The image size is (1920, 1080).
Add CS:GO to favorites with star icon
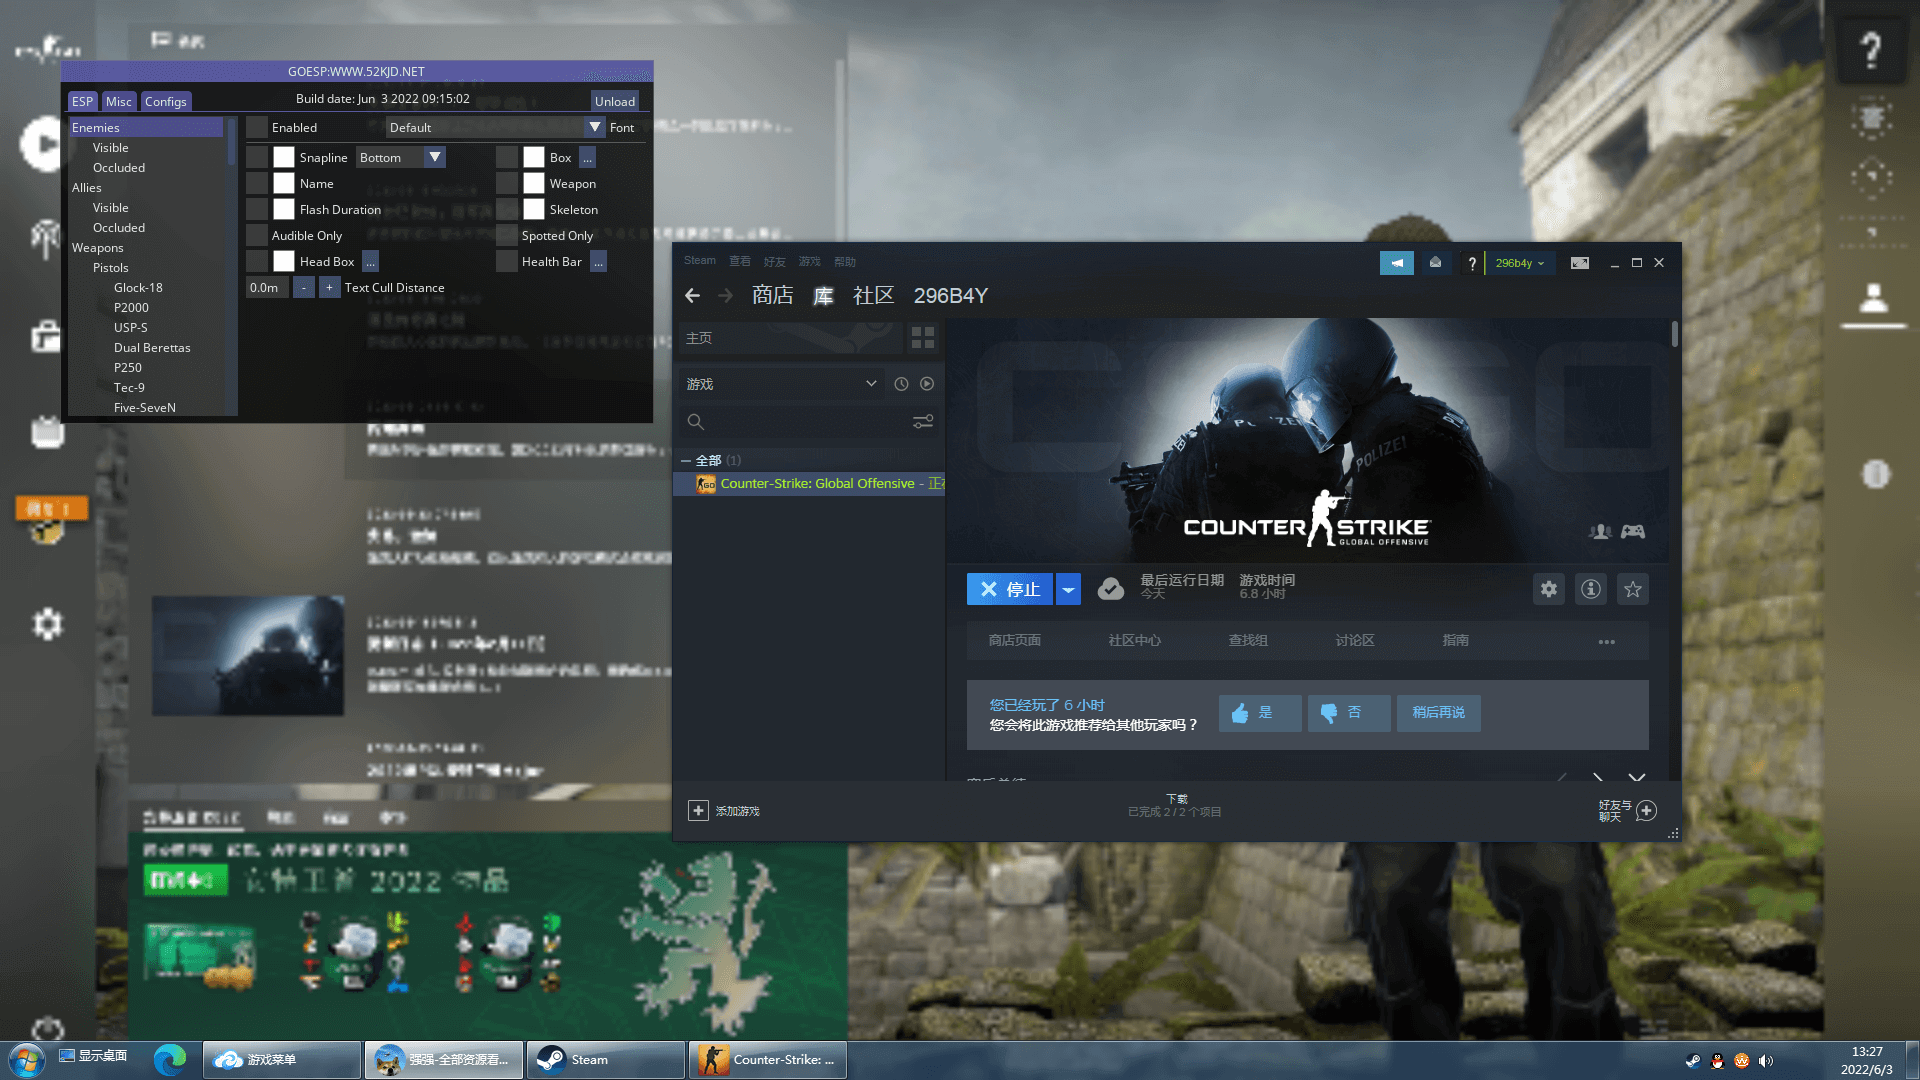pos(1633,589)
